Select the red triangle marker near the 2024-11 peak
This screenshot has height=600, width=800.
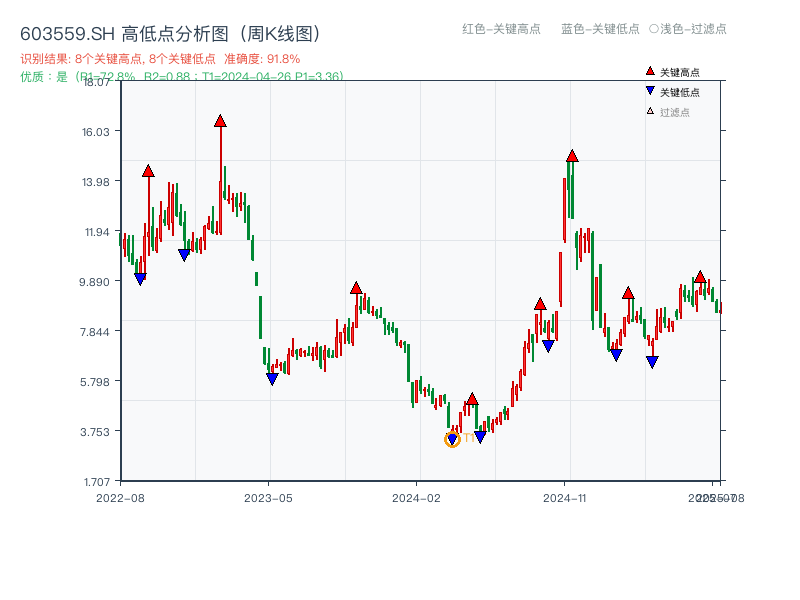click(x=572, y=155)
